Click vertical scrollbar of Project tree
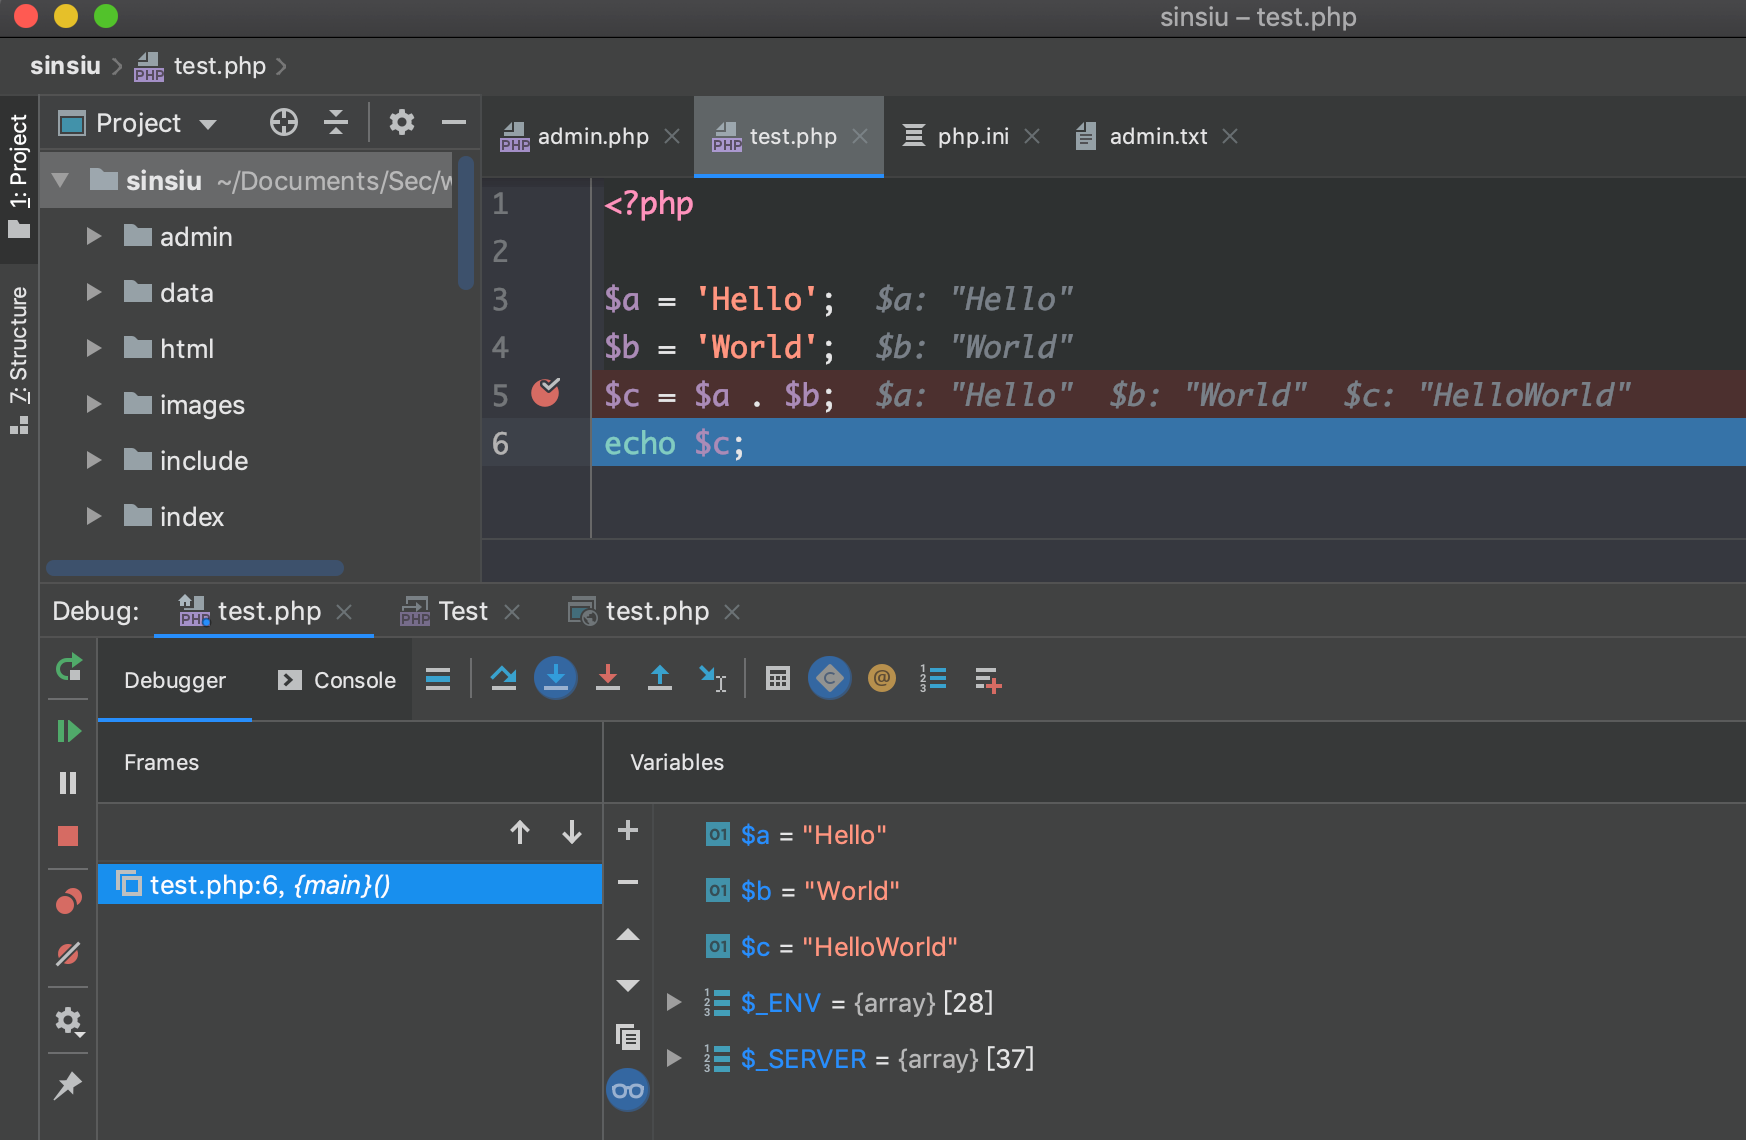Screen dimensions: 1746x1140 click(x=465, y=222)
